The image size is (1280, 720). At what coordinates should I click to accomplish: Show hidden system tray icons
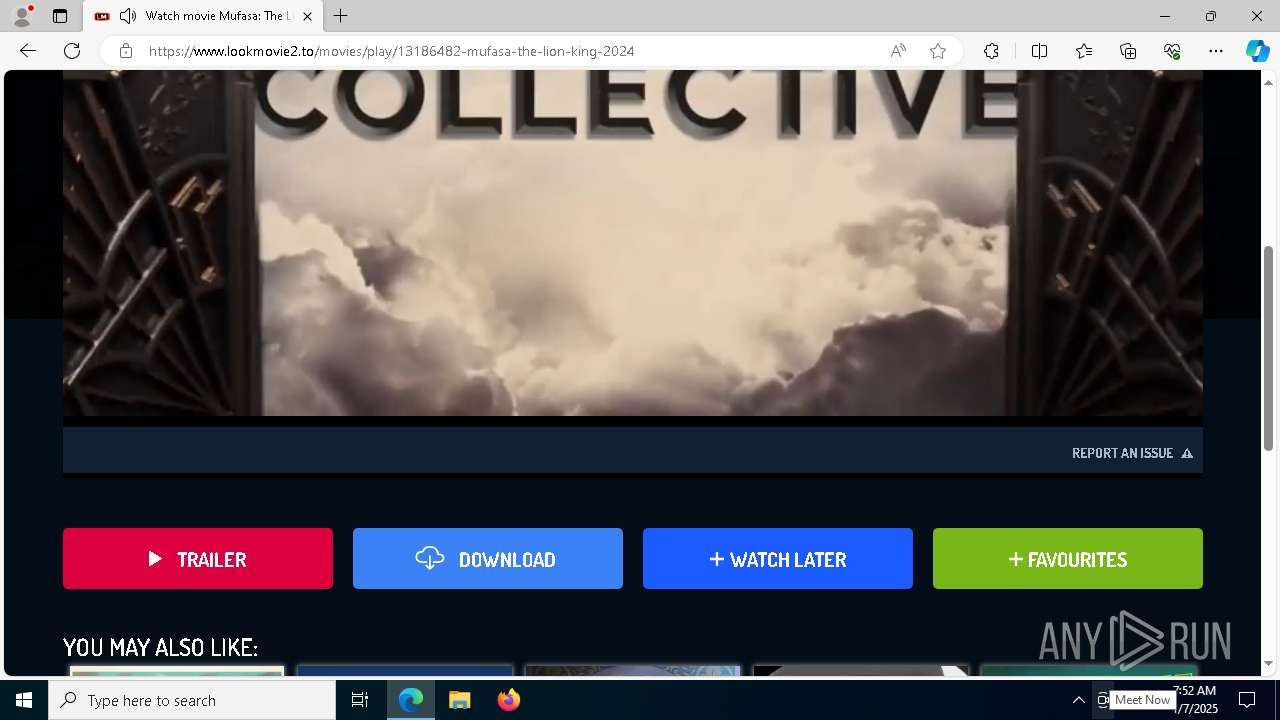(1078, 700)
